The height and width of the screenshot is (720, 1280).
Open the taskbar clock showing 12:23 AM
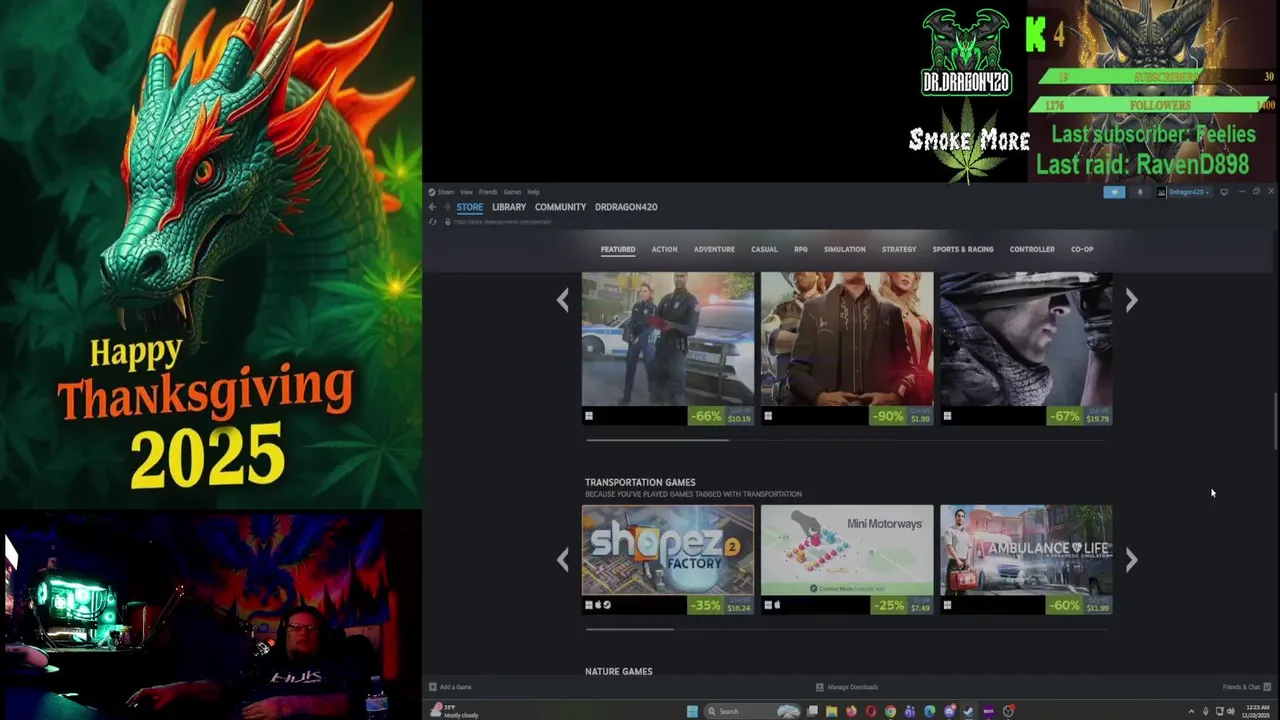(1257, 711)
